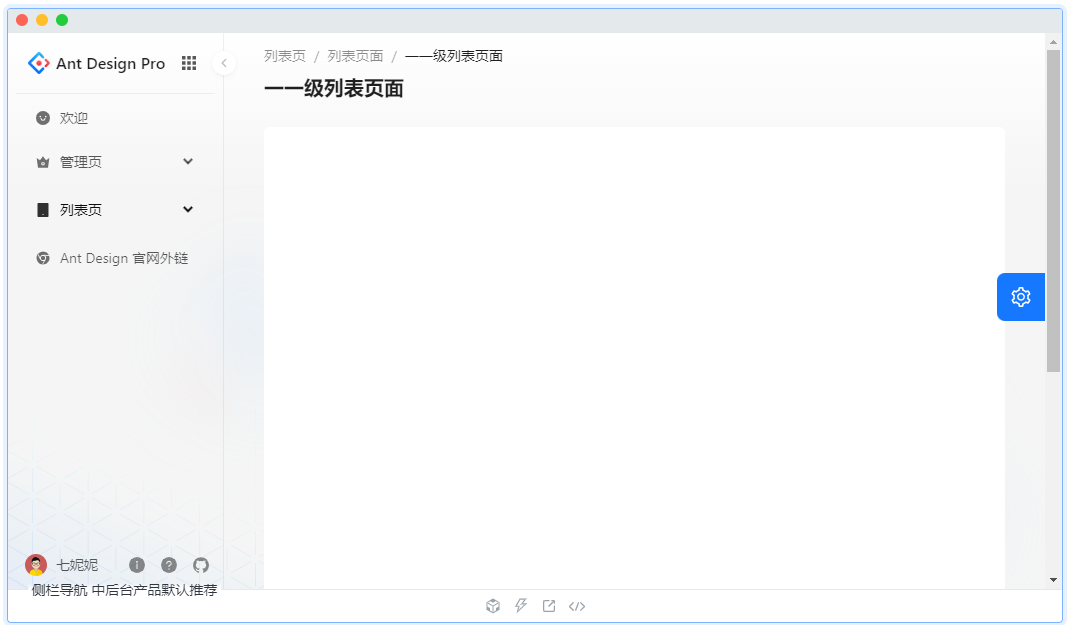Click the question mark help icon
1084x625 pixels.
click(x=169, y=565)
